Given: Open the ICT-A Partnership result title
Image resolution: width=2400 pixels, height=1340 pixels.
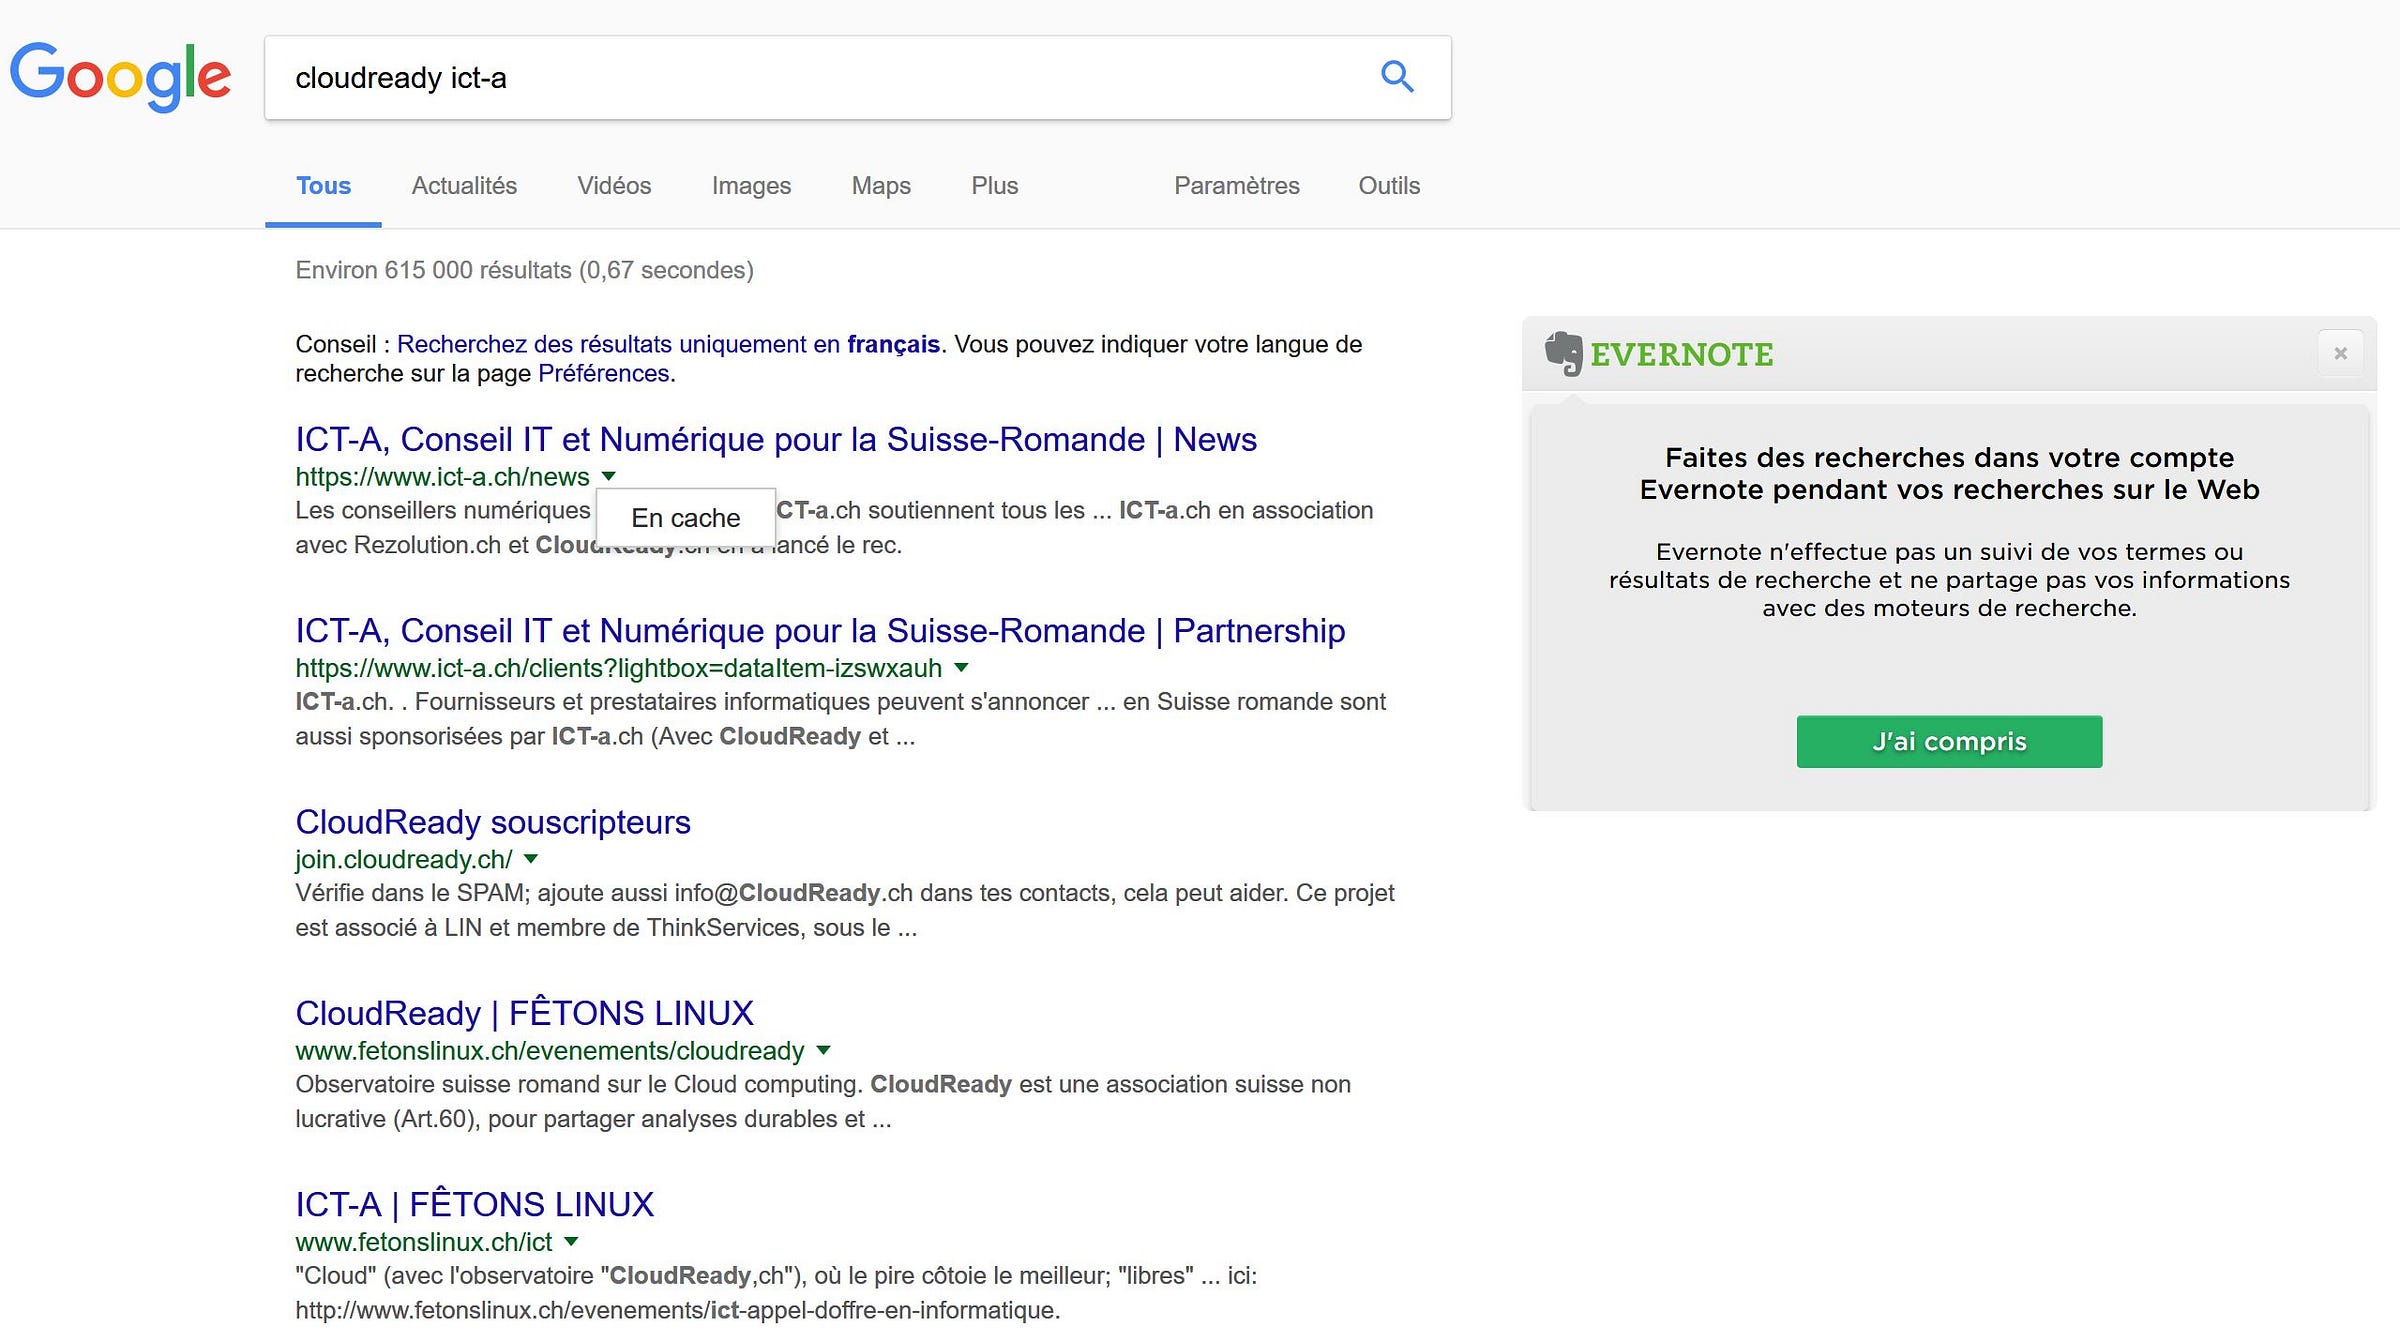Looking at the screenshot, I should [x=820, y=630].
